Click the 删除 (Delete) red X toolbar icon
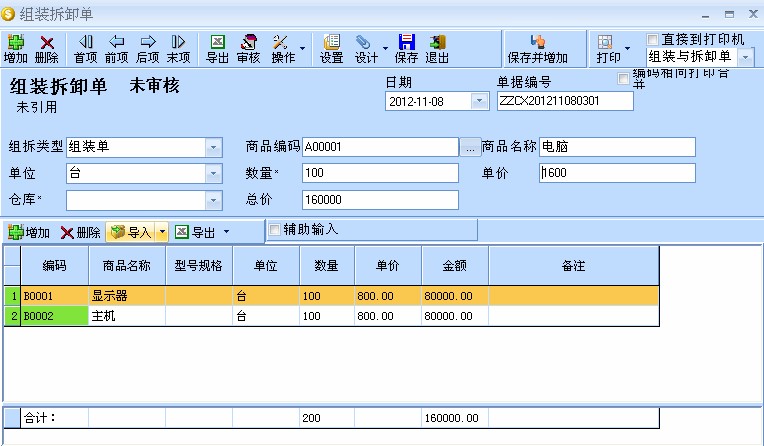764x446 pixels. click(x=46, y=48)
